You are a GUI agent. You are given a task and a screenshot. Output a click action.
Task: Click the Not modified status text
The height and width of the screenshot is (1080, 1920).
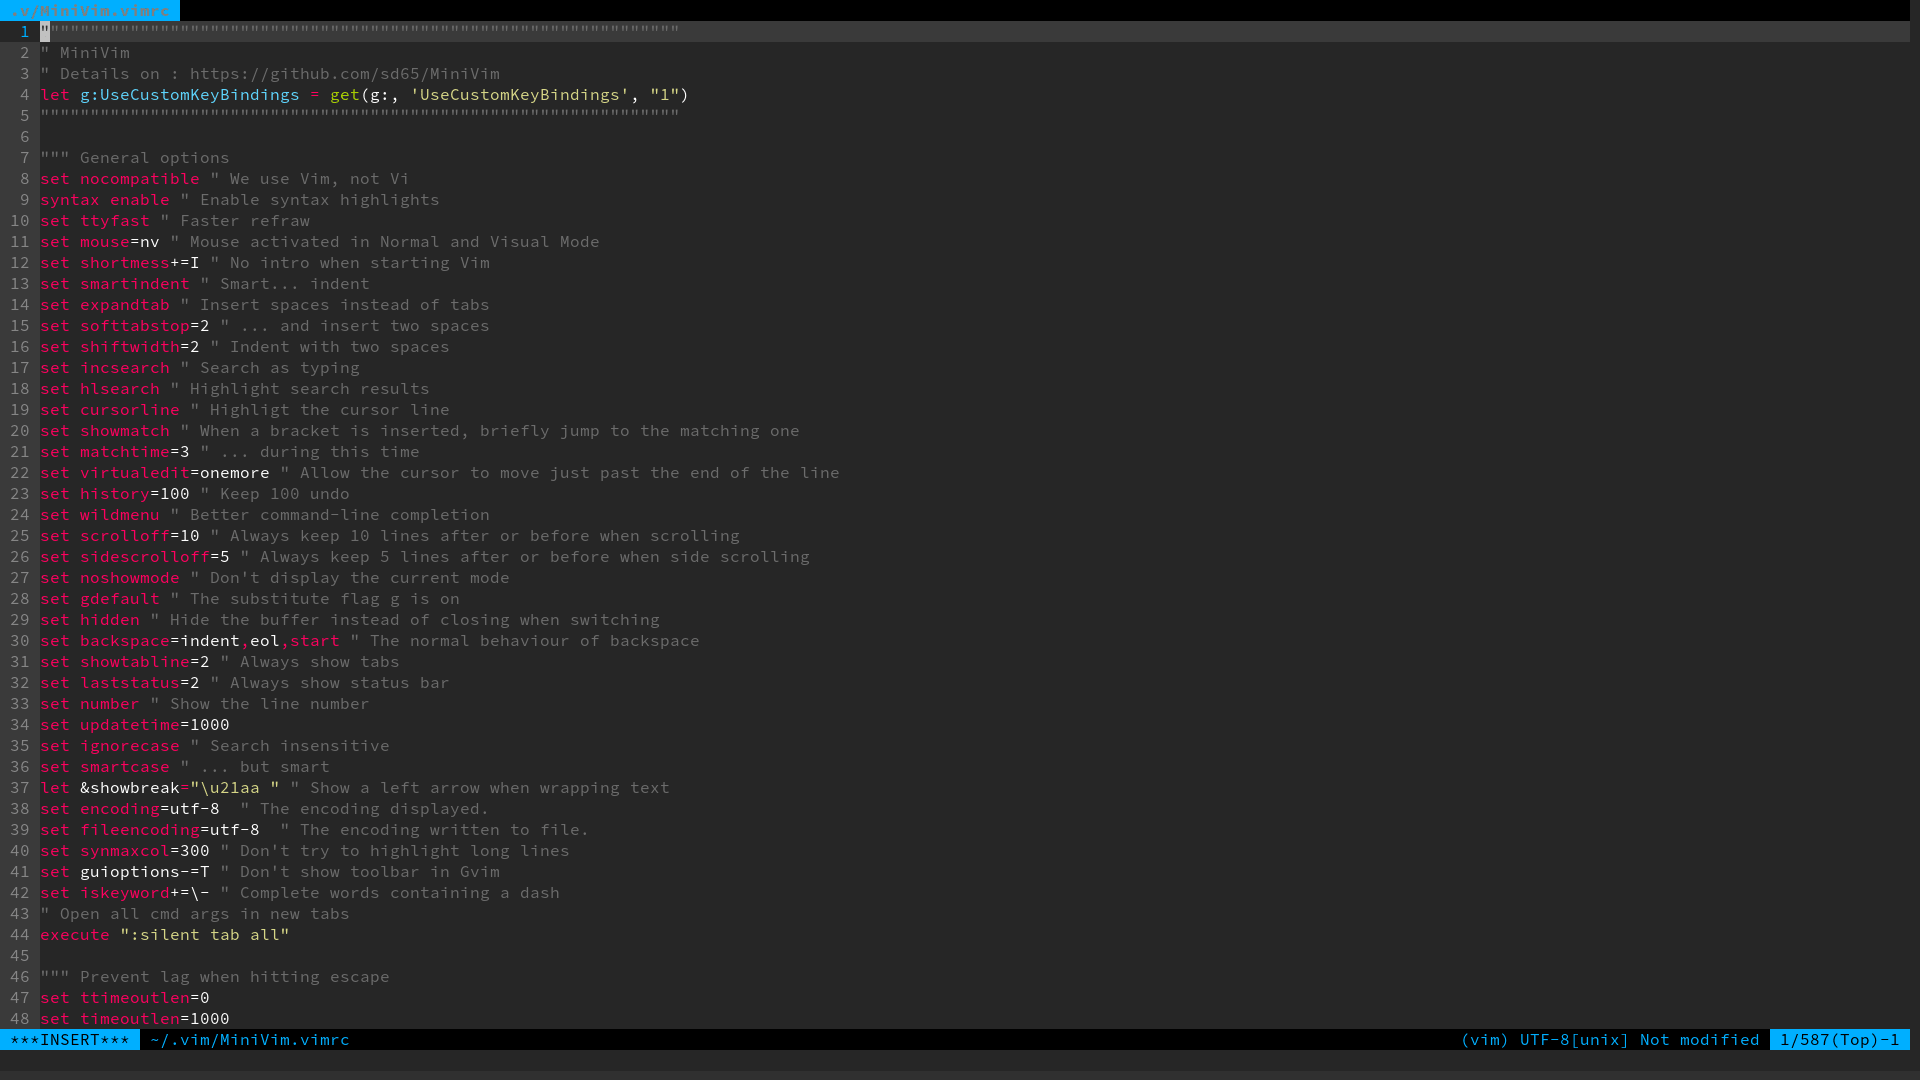click(x=1699, y=1039)
